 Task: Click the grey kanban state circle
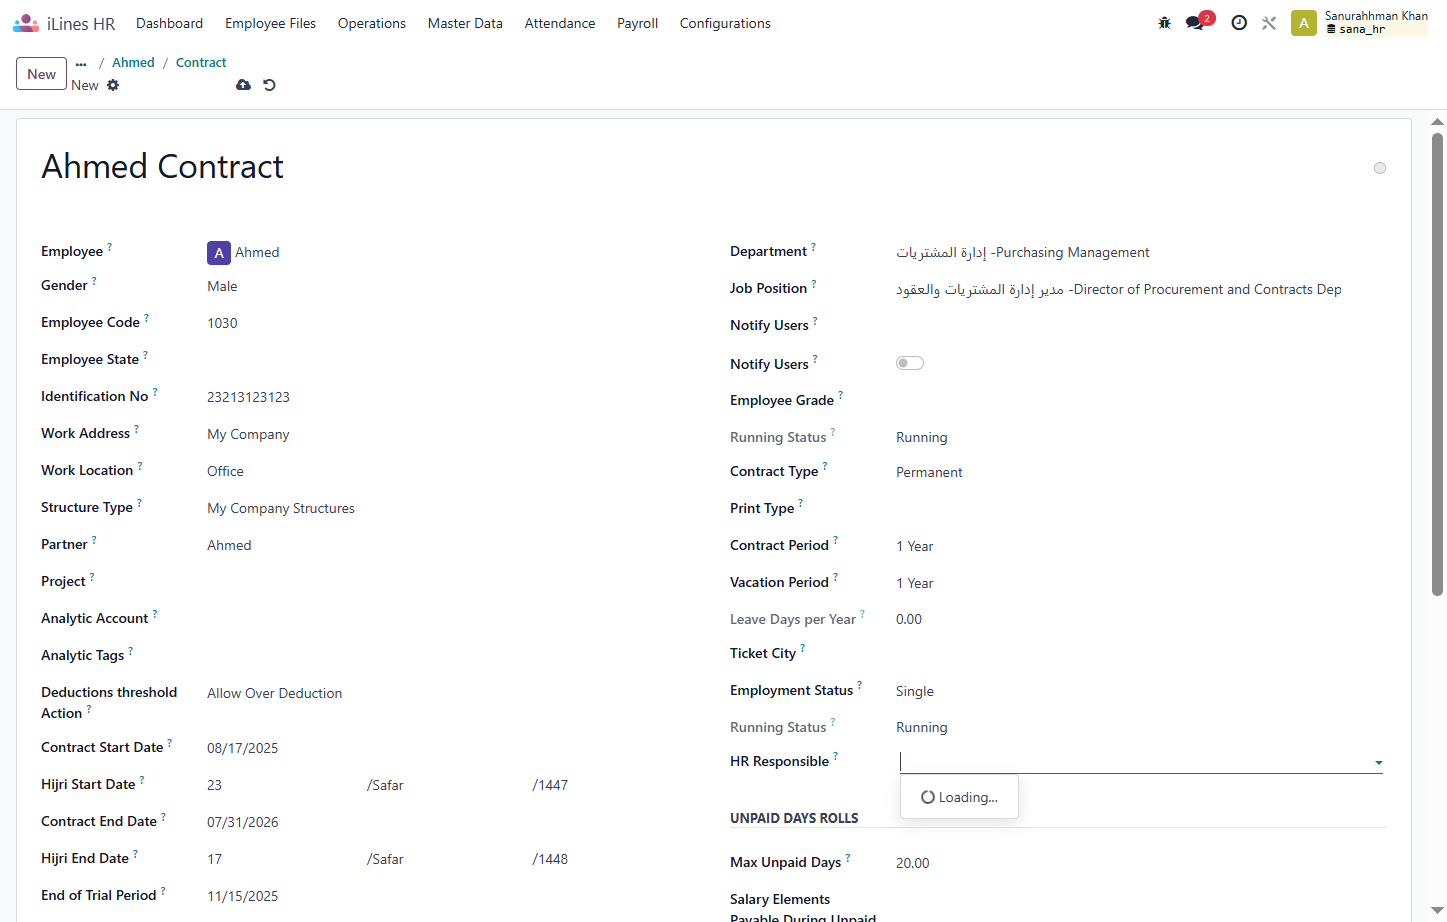point(1380,168)
